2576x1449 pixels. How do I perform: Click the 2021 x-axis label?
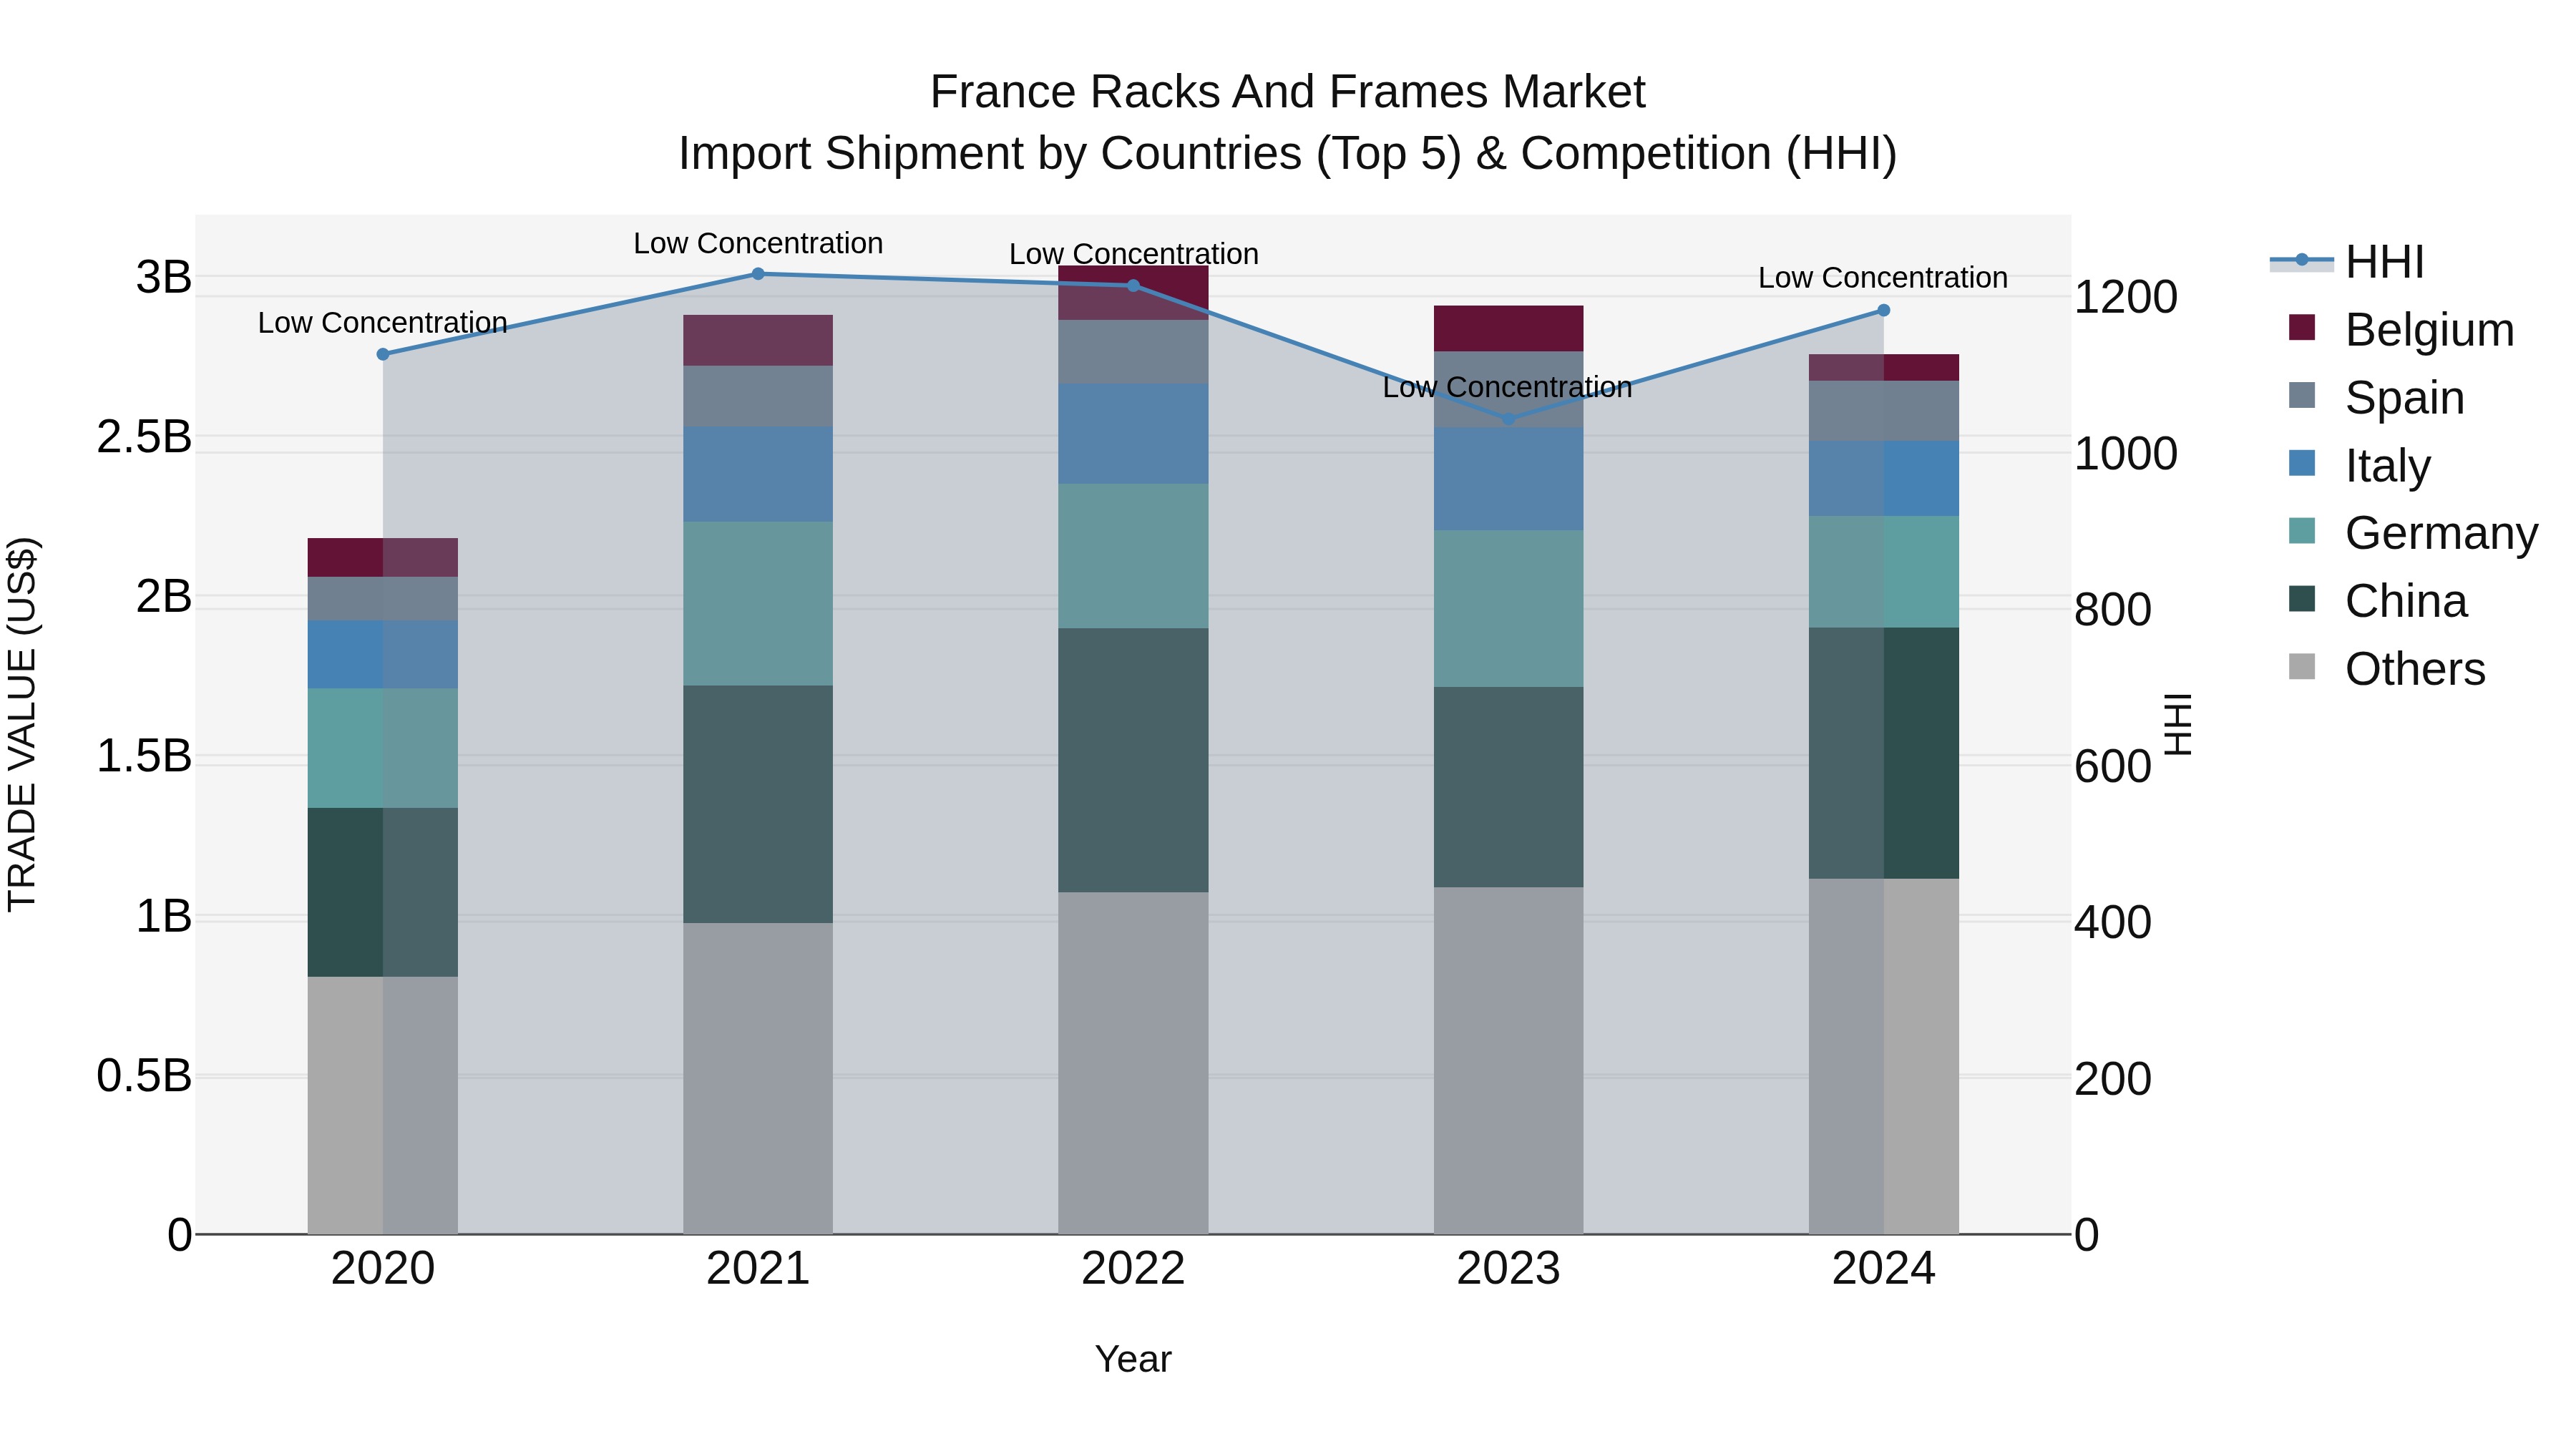758,1269
